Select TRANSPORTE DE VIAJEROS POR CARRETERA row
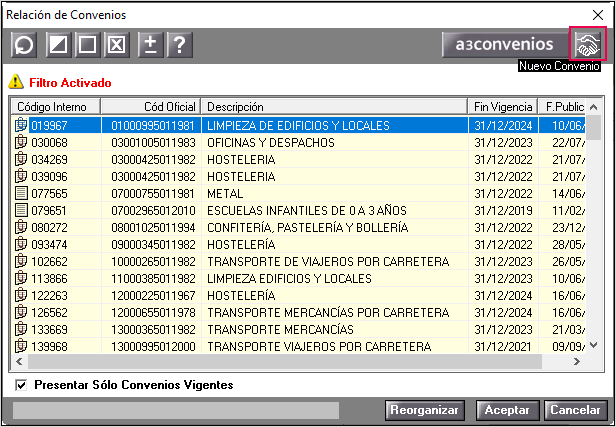Viewport: 616px width, 427px height. (x=299, y=261)
